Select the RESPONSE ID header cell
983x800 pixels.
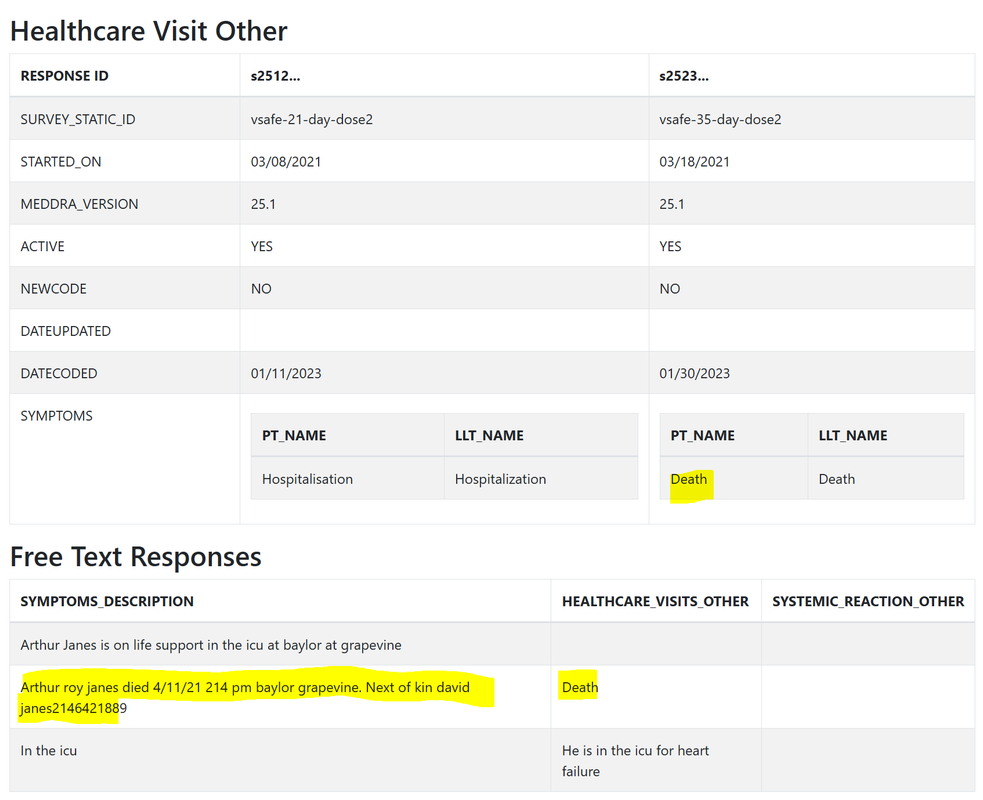tap(125, 75)
